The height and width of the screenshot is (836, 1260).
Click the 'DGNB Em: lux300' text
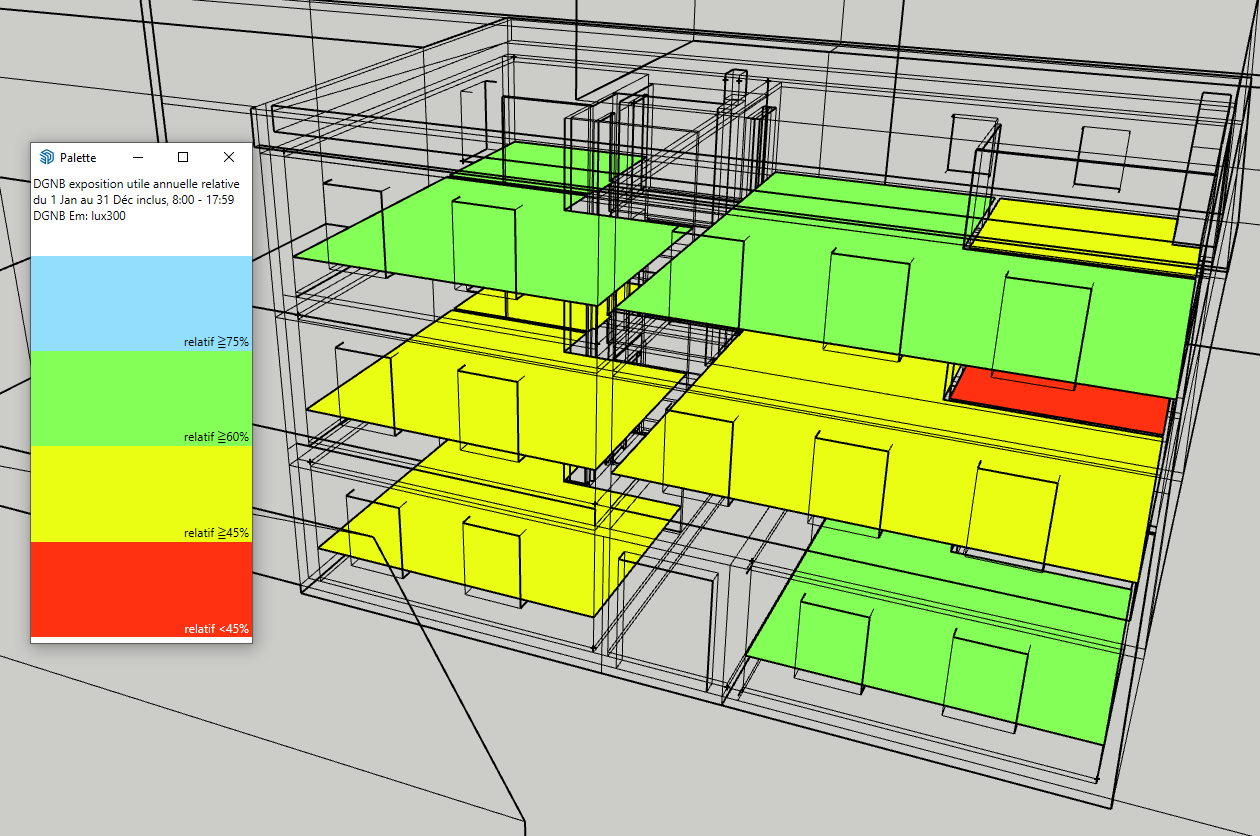coord(80,215)
